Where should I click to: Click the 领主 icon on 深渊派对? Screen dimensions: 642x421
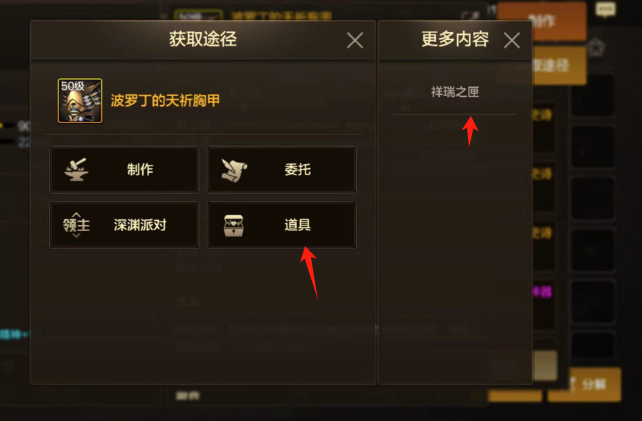coord(76,225)
